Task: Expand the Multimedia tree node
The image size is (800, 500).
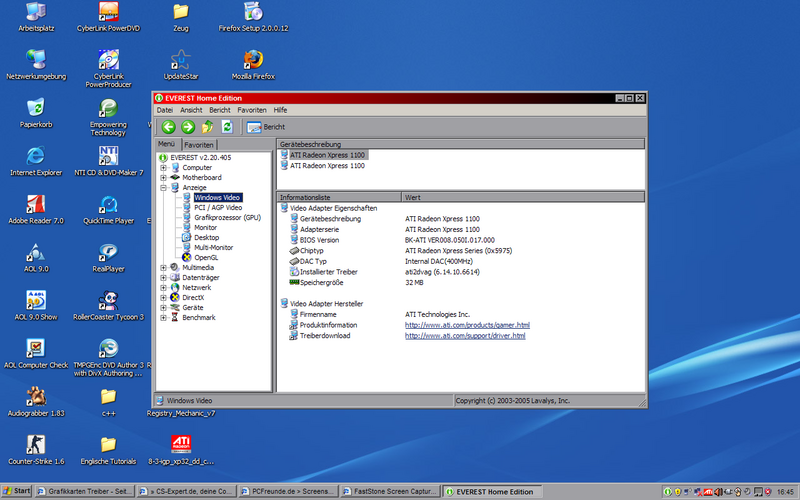Action: 163,268
